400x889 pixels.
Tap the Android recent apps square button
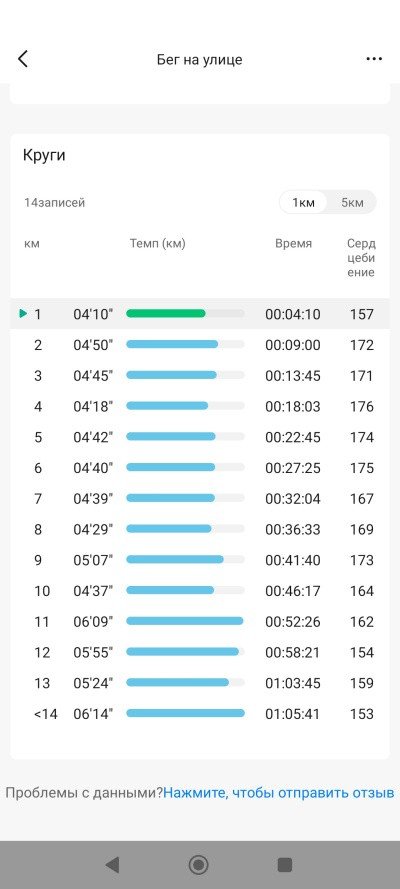284,865
